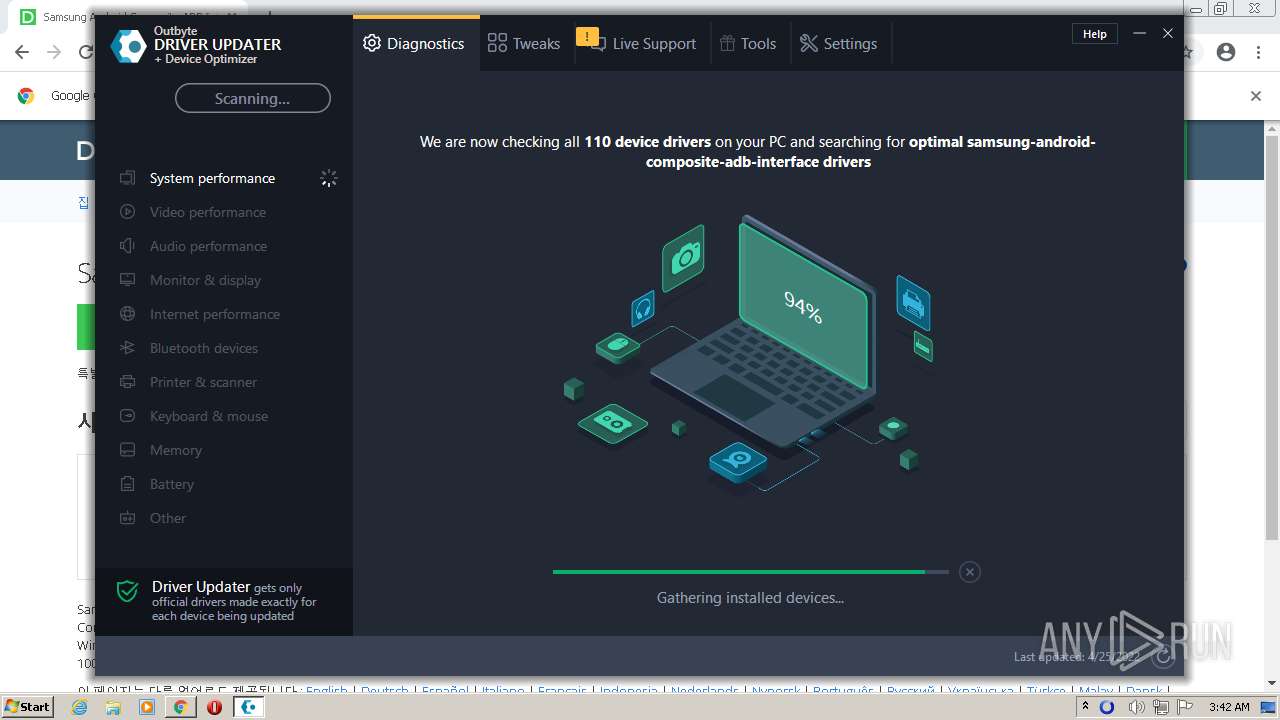Click the Memory icon
The height and width of the screenshot is (720, 1280).
click(127, 450)
